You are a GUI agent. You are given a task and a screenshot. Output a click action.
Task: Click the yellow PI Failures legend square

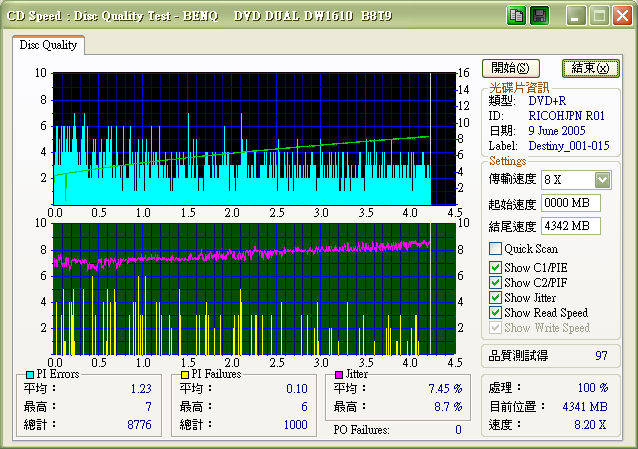pos(185,375)
